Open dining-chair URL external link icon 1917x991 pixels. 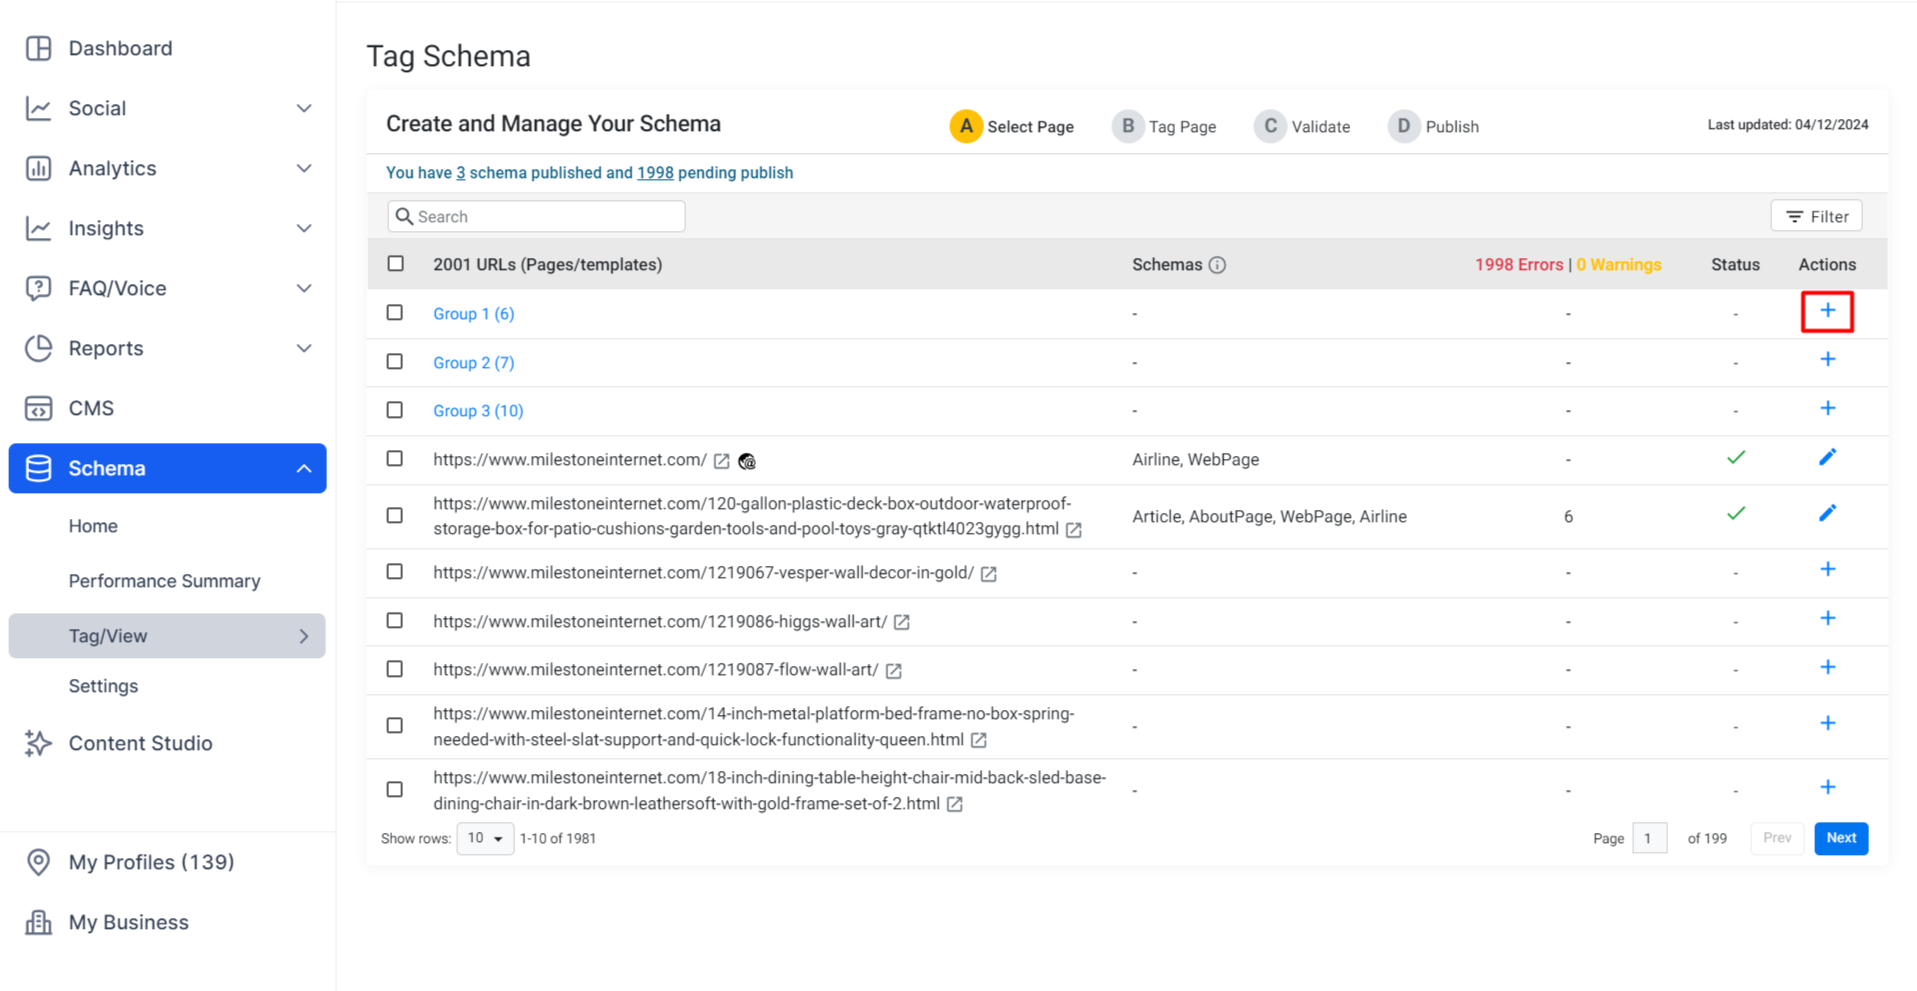(954, 804)
